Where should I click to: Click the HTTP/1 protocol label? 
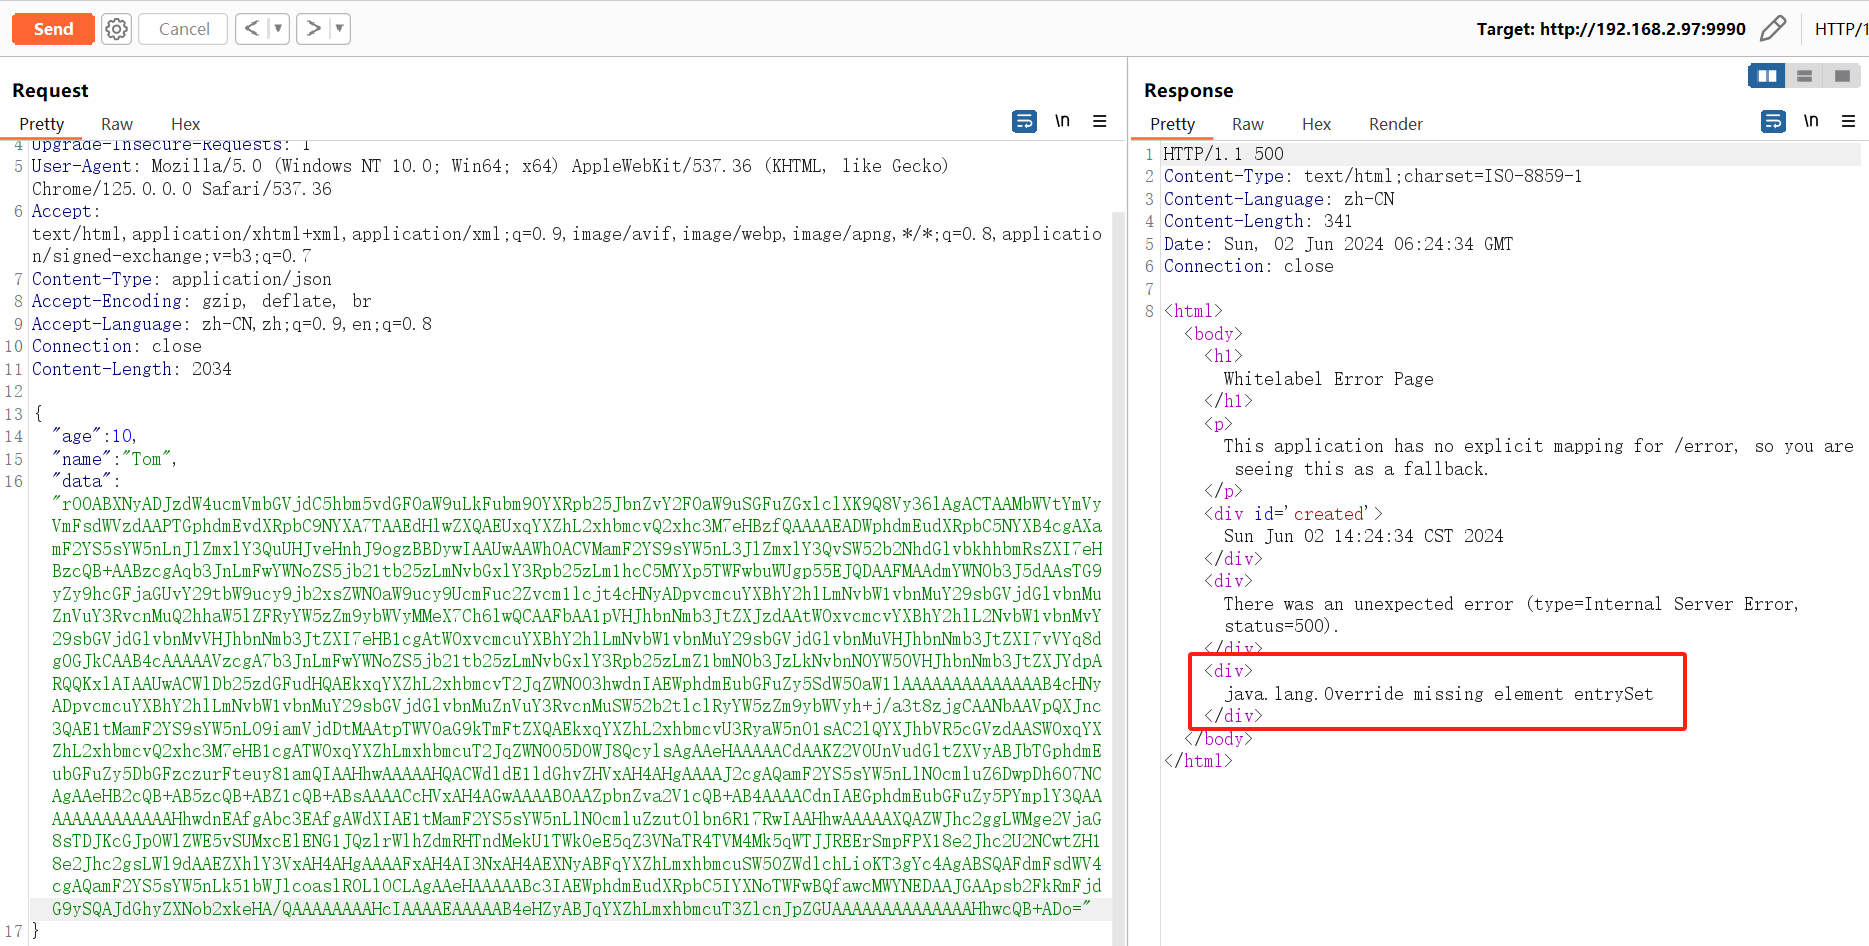point(1841,29)
